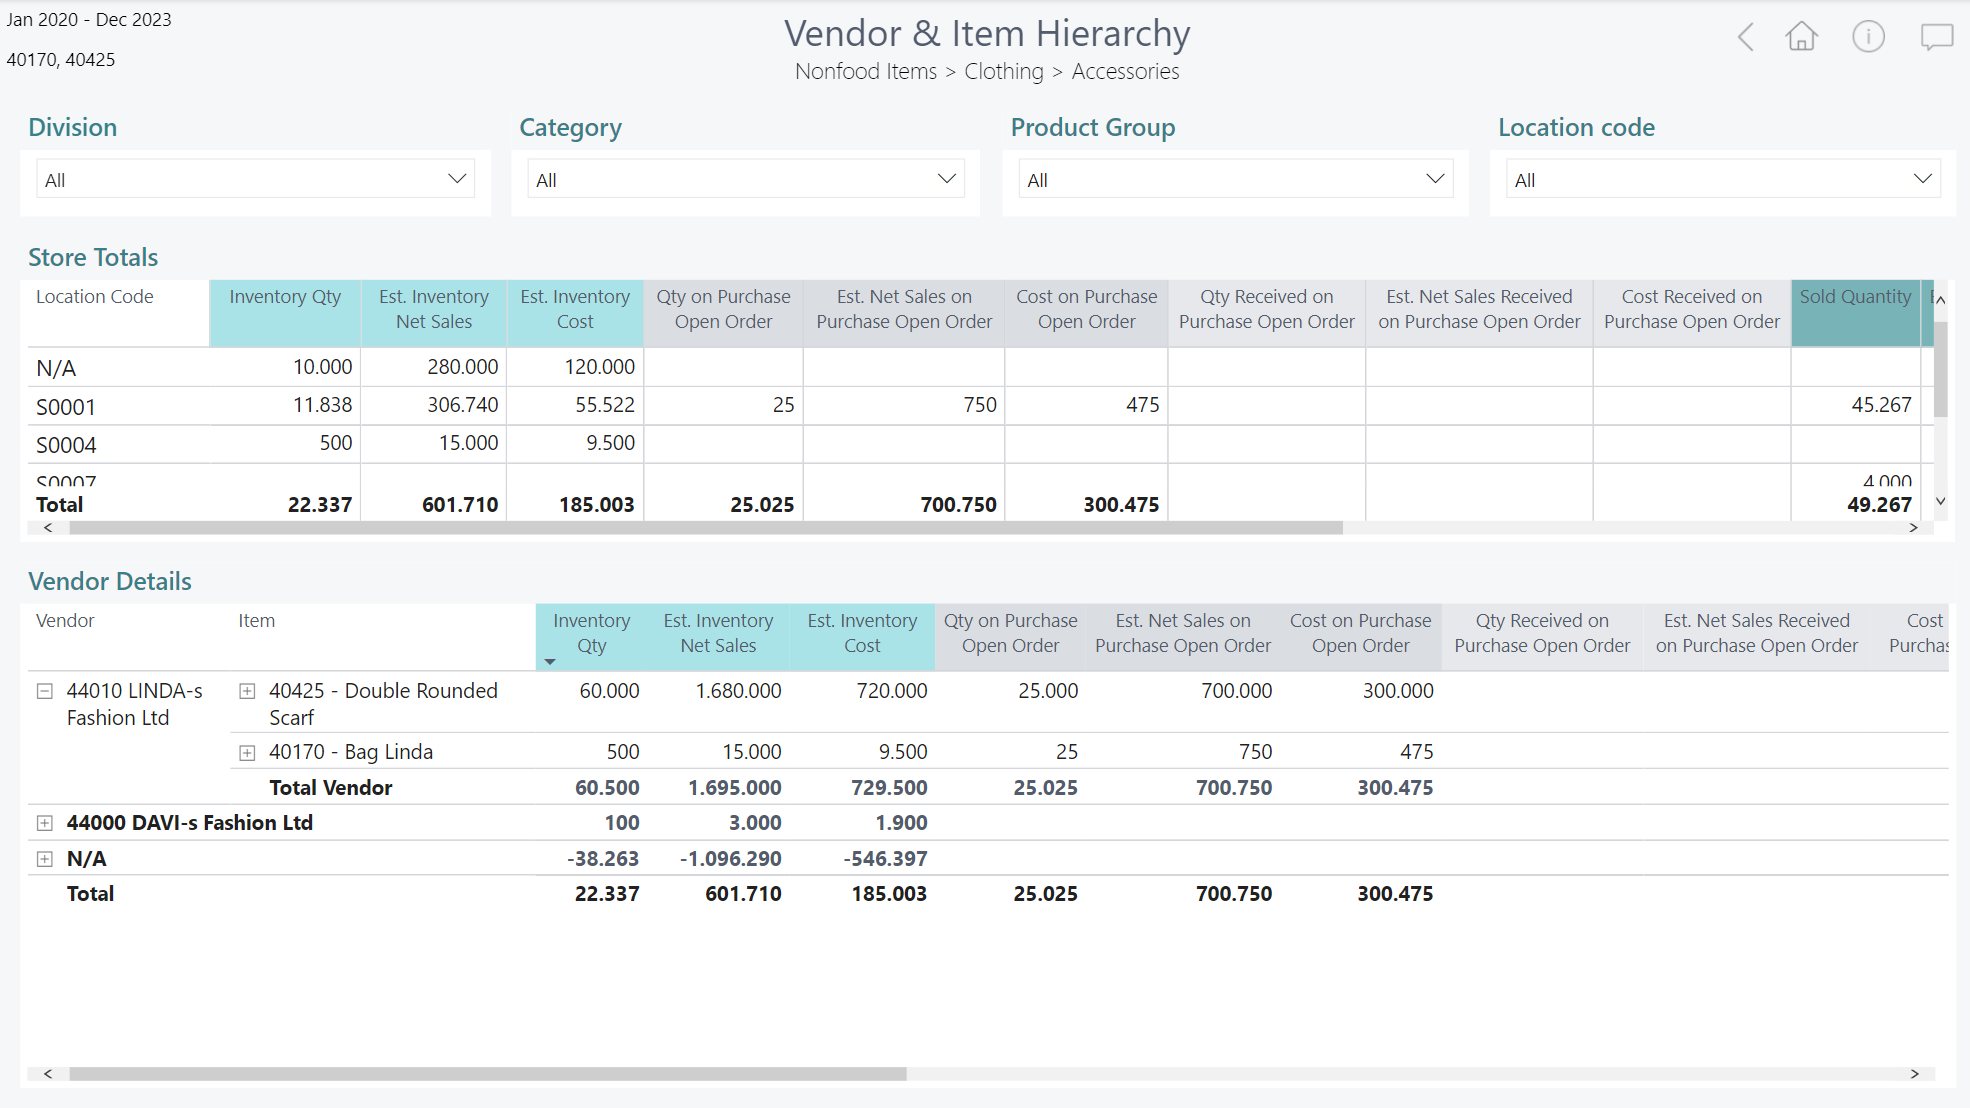
Task: Click the Est. Inventory Cost header in Store Totals
Action: [575, 309]
